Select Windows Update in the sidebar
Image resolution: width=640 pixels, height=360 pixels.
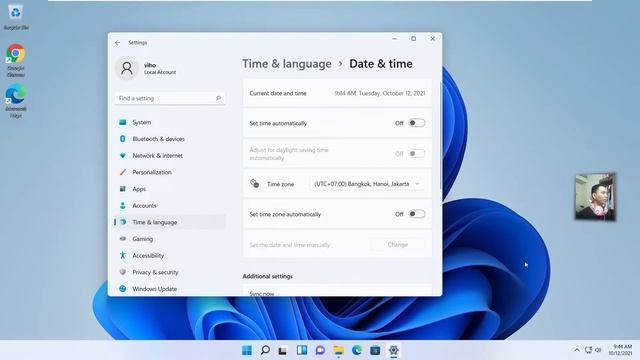pos(170,289)
